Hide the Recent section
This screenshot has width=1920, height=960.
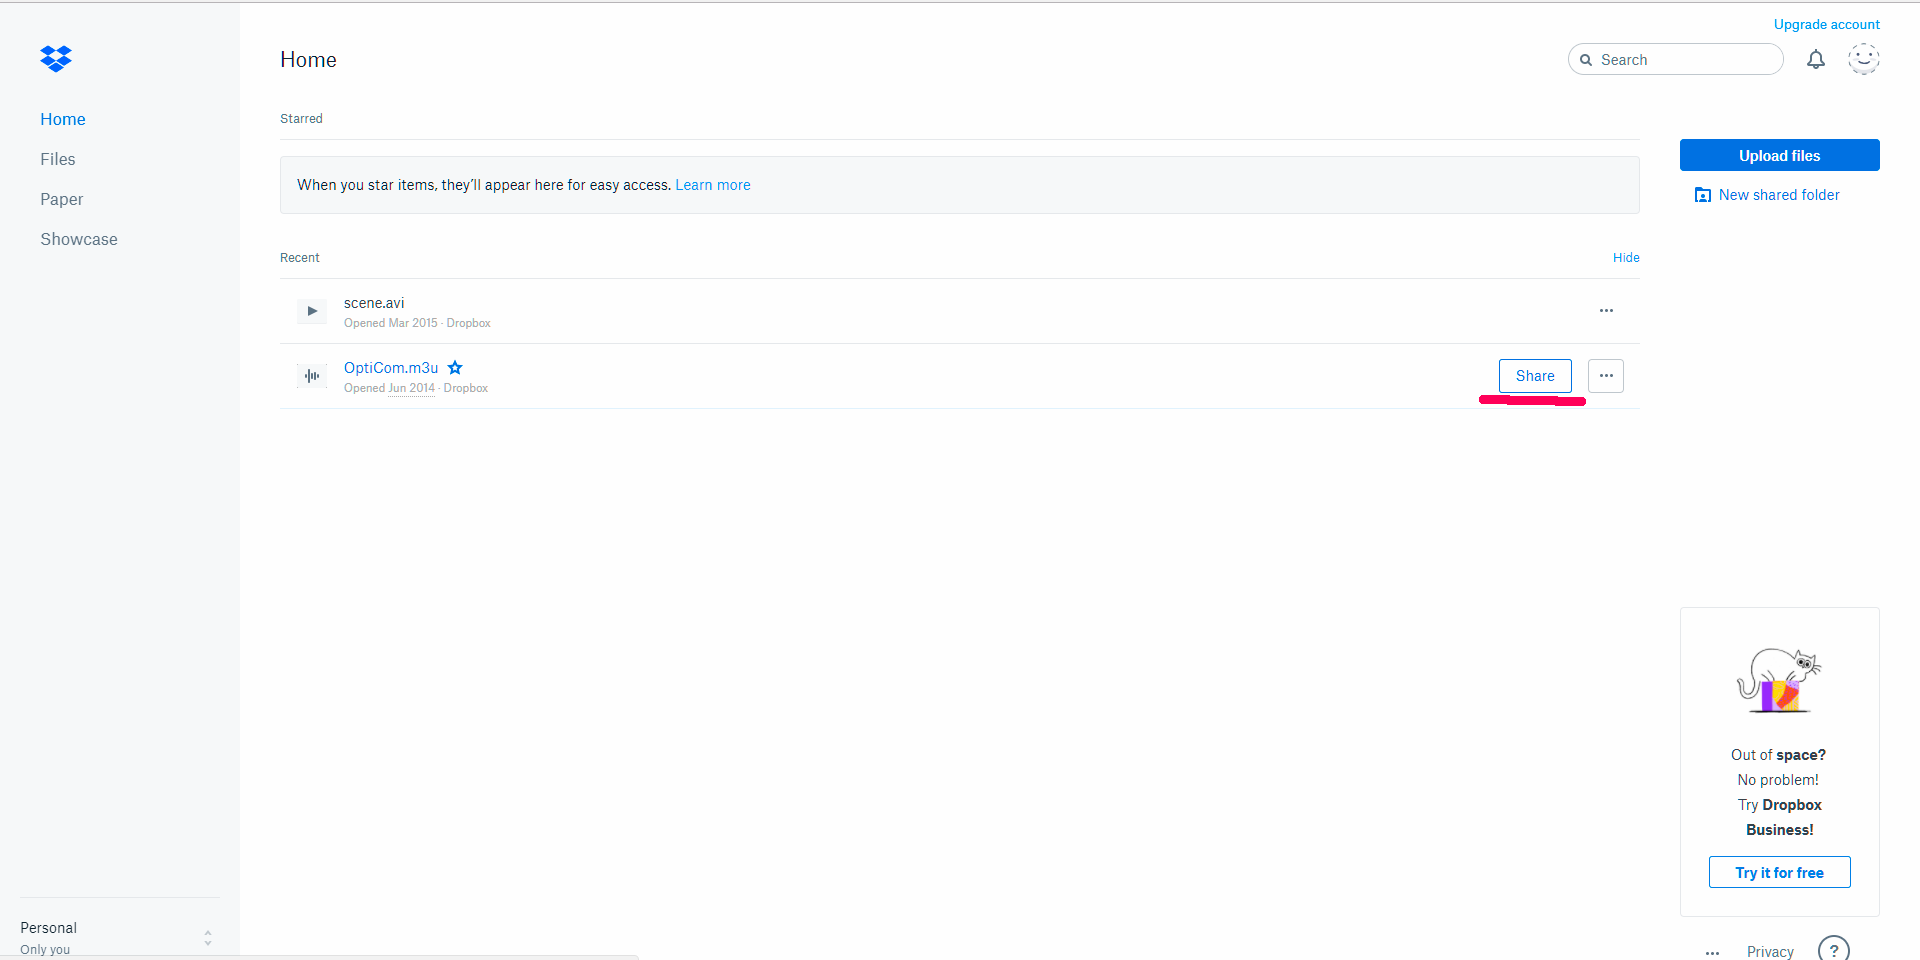point(1626,258)
